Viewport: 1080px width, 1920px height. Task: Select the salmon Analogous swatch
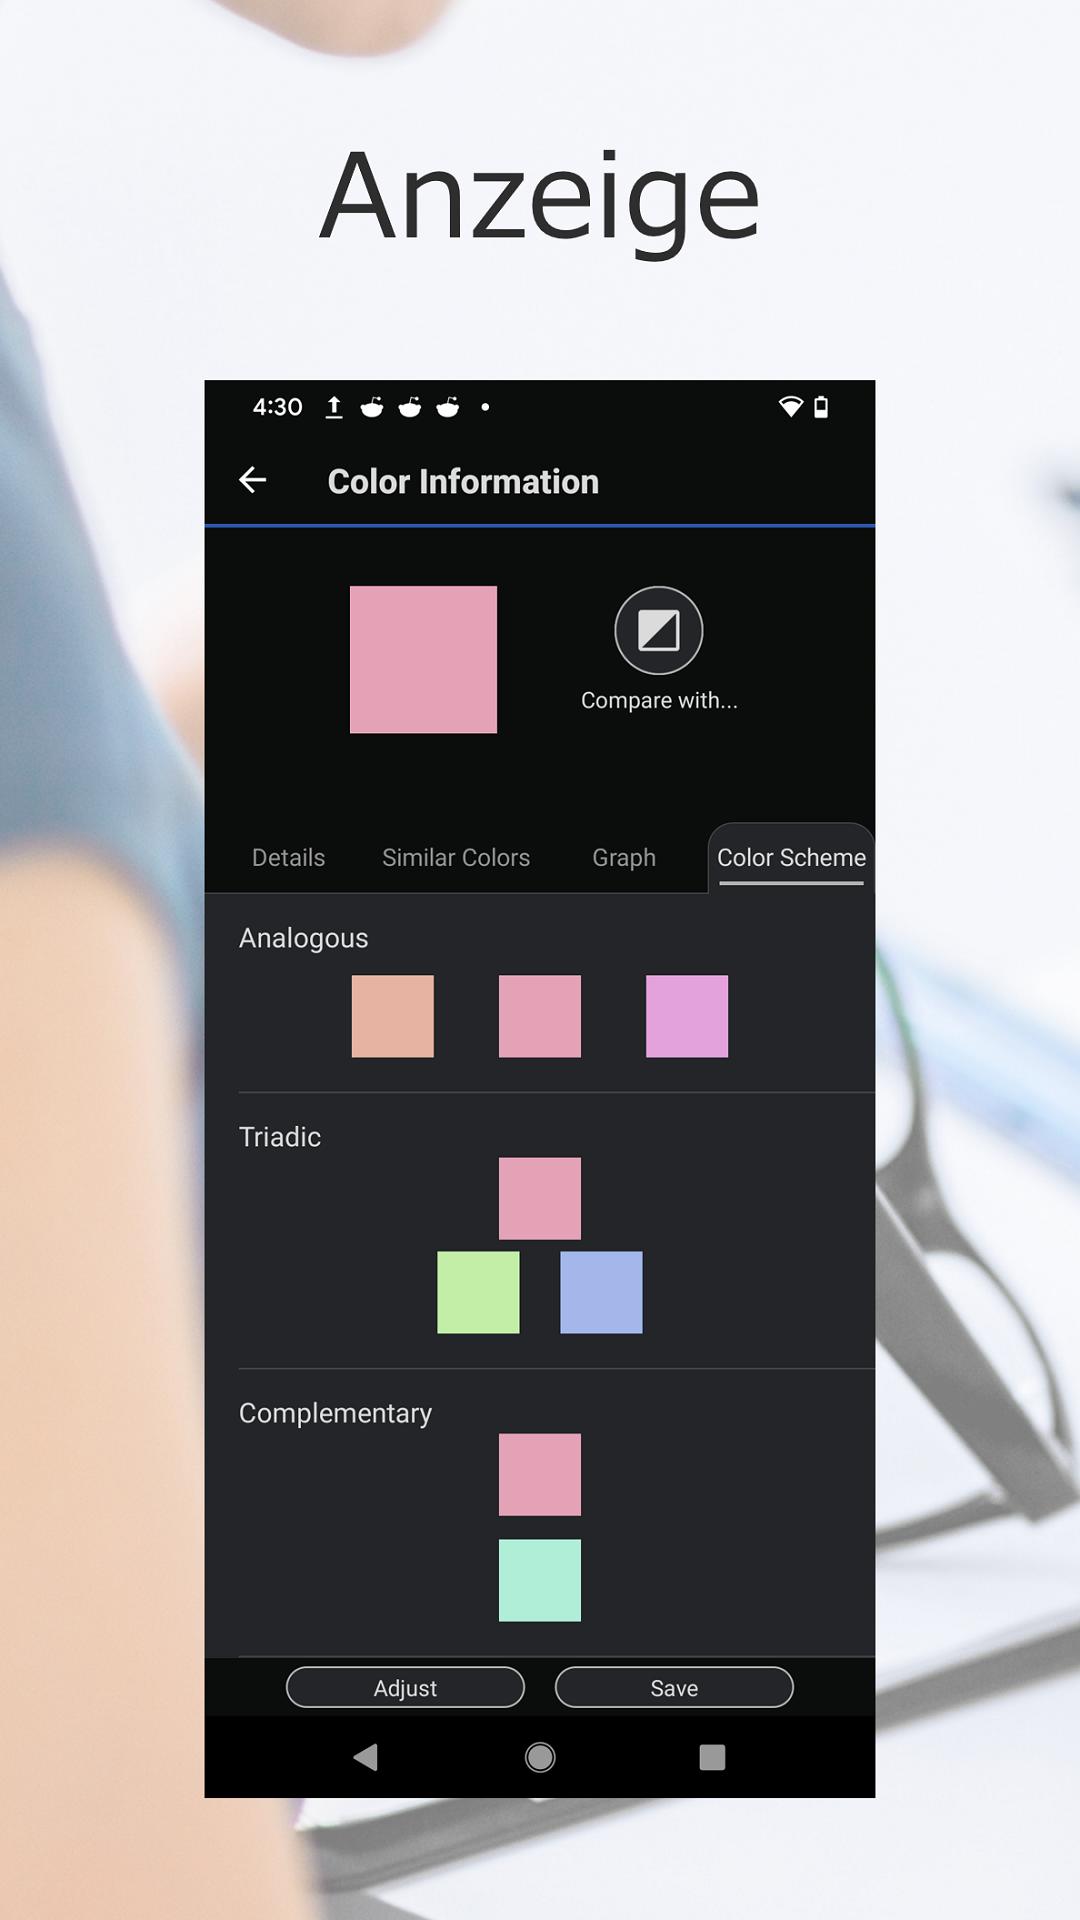(393, 1016)
